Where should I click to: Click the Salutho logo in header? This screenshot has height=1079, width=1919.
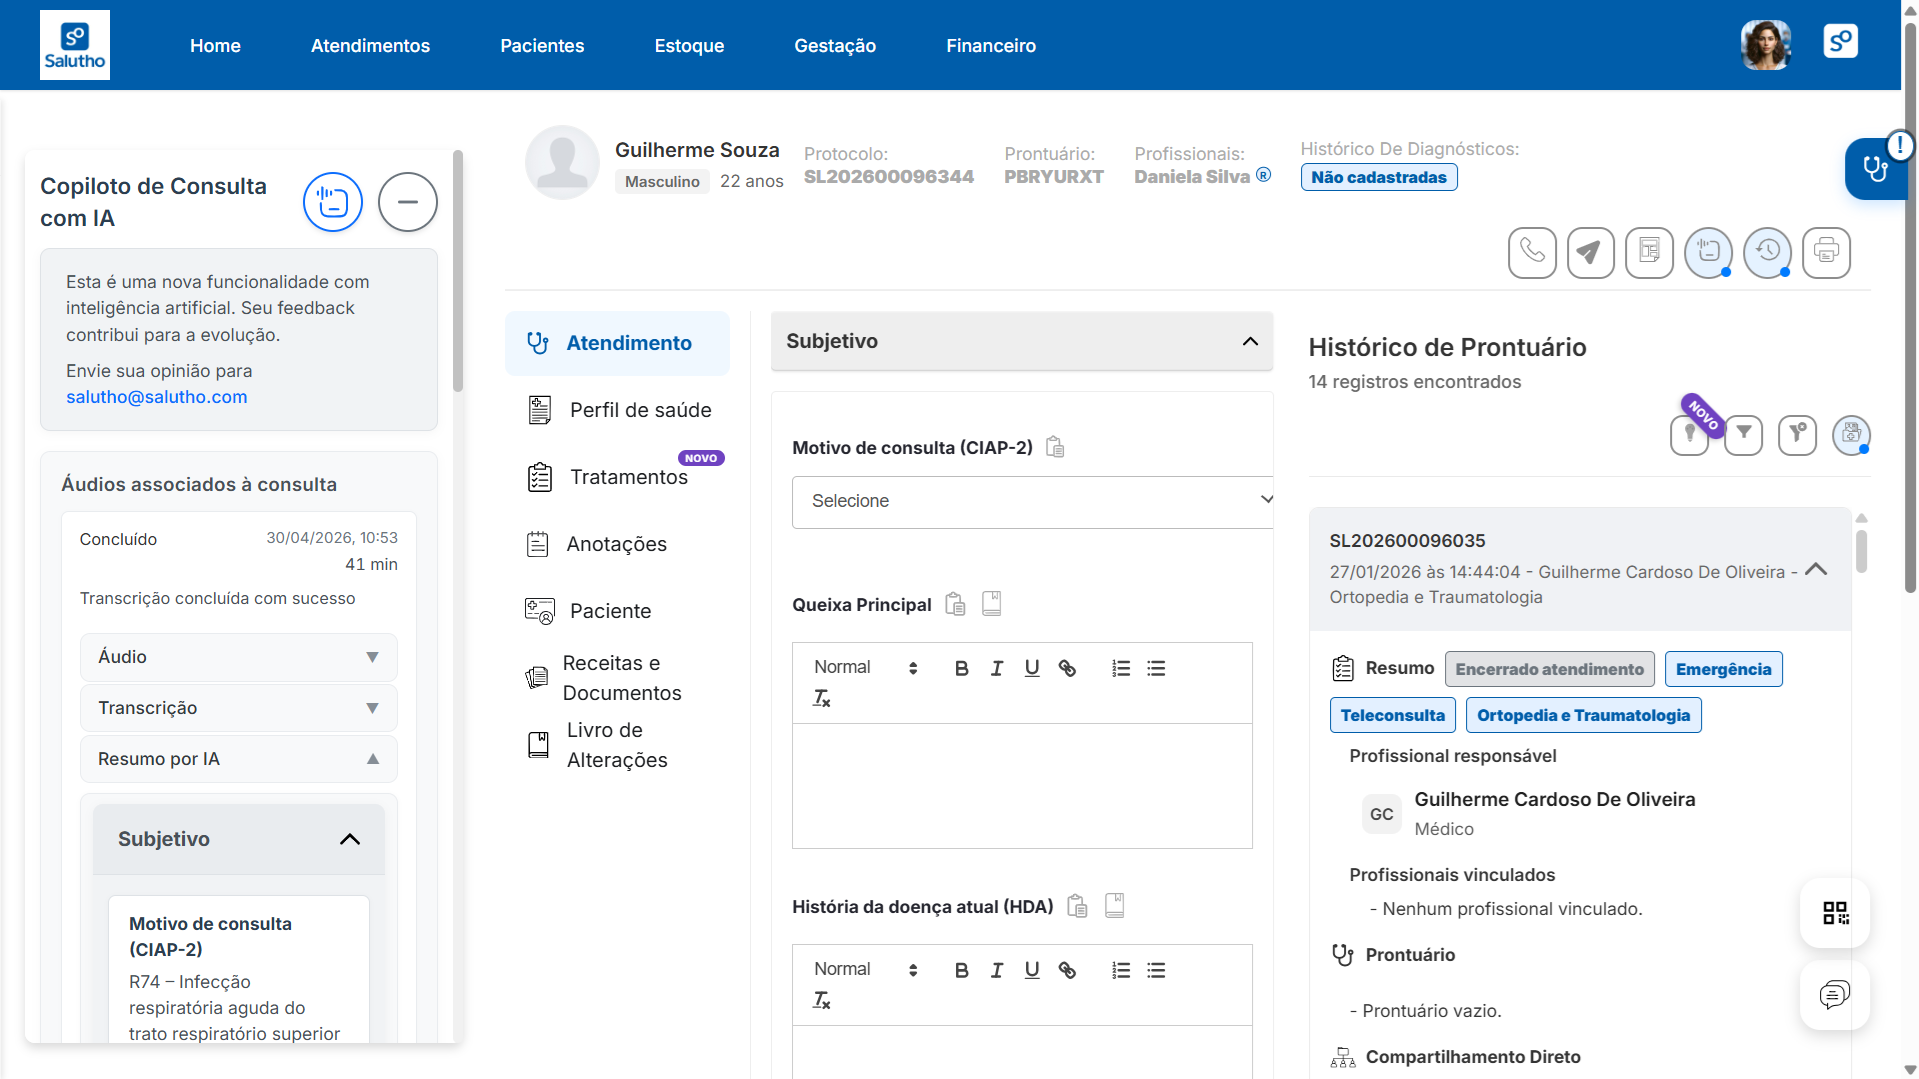[75, 45]
